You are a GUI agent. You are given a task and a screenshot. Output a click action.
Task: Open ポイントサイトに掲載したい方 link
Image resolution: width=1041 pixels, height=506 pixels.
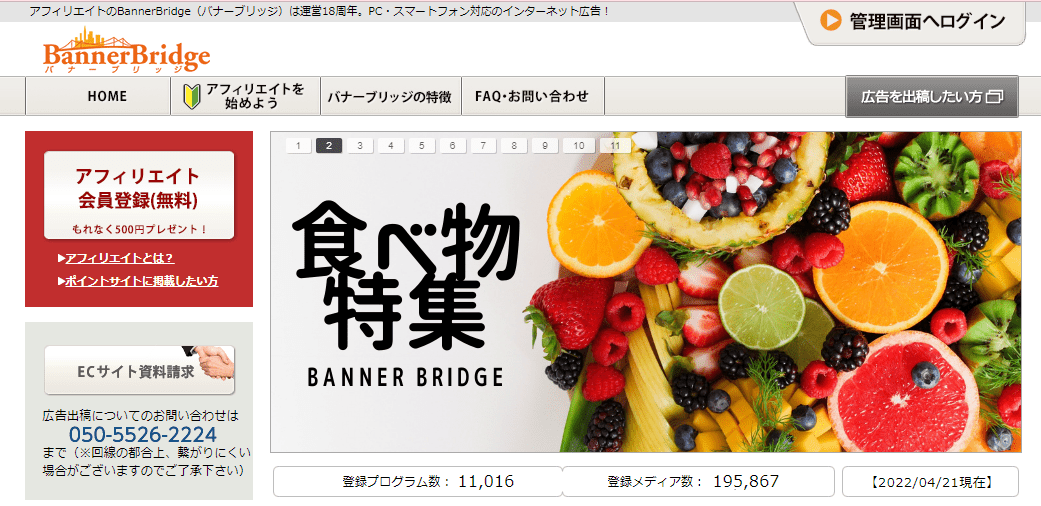[141, 281]
